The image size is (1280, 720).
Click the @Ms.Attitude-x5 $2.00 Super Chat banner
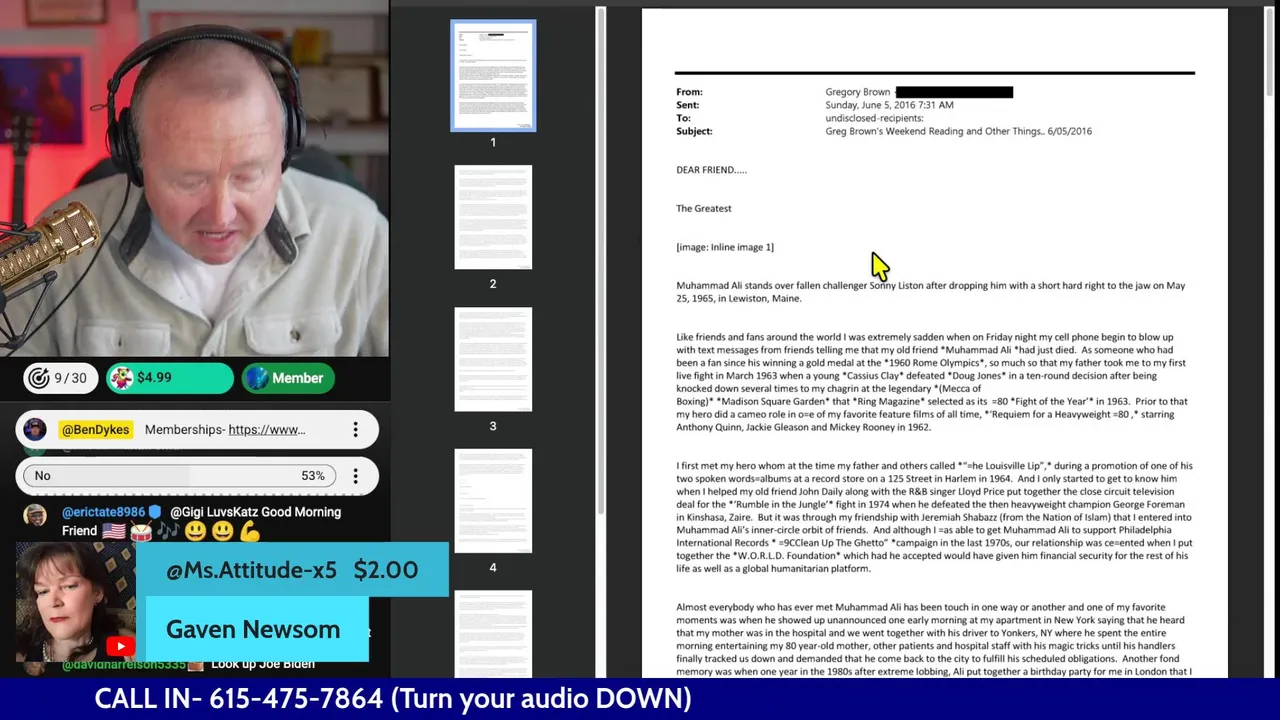click(292, 570)
